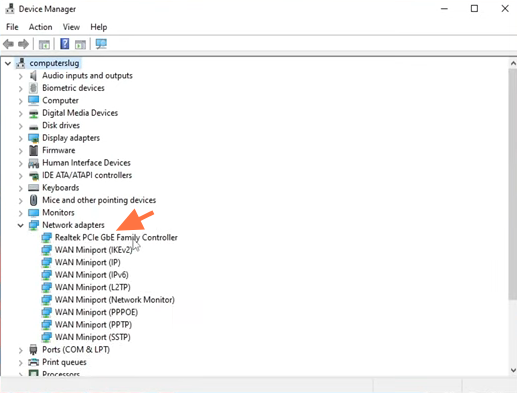Expand Digital Media Devices chevron
This screenshot has width=517, height=393.
click(x=21, y=114)
